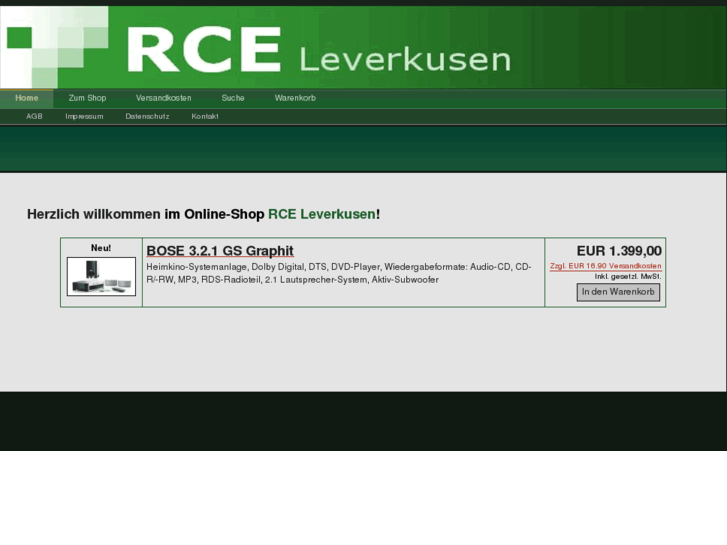The height and width of the screenshot is (545, 727).
Task: Click the RCE logo in the header
Action: point(204,49)
